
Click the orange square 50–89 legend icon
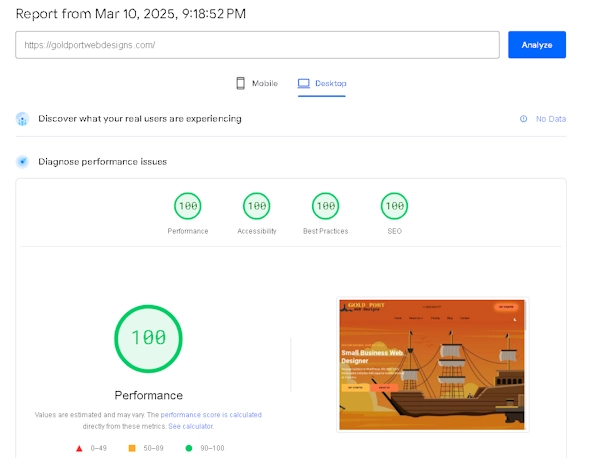tap(132, 448)
